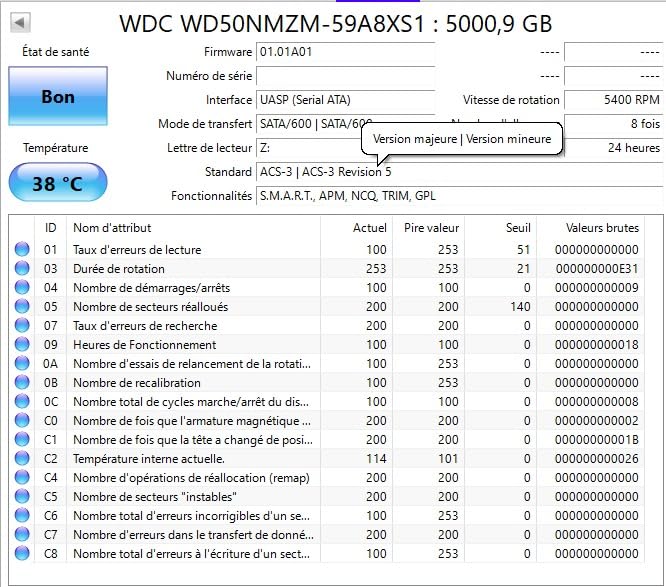Select the Interface field UASP (Serial ATA)
This screenshot has height=587, width=666.
click(x=345, y=100)
